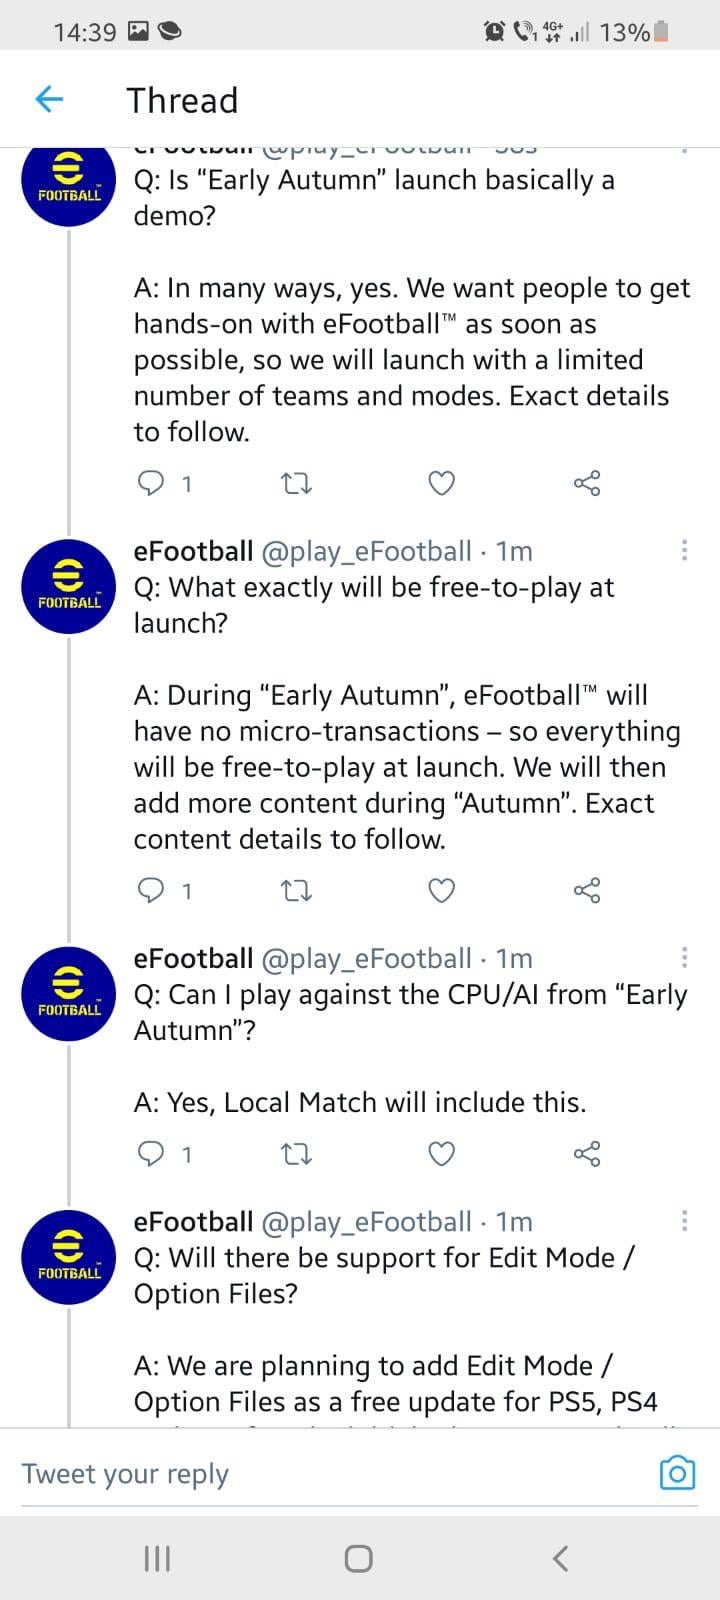Share the free-to-play at launch tweet

pos(587,891)
